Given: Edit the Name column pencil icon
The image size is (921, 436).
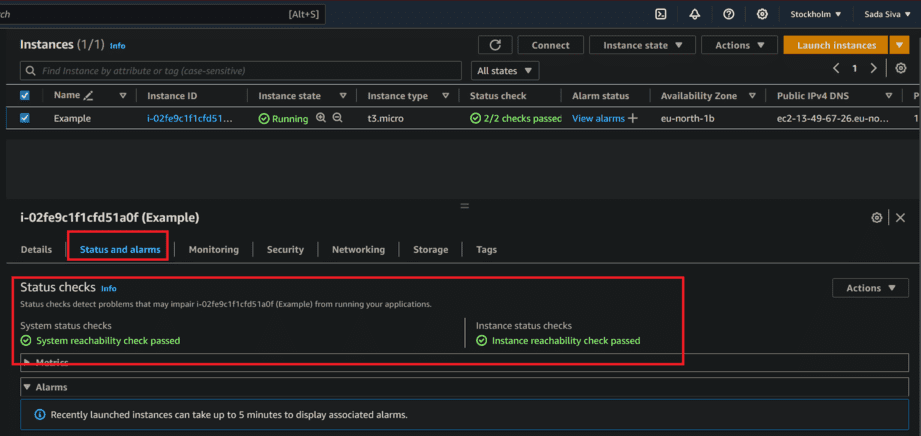Looking at the screenshot, I should click(x=89, y=95).
